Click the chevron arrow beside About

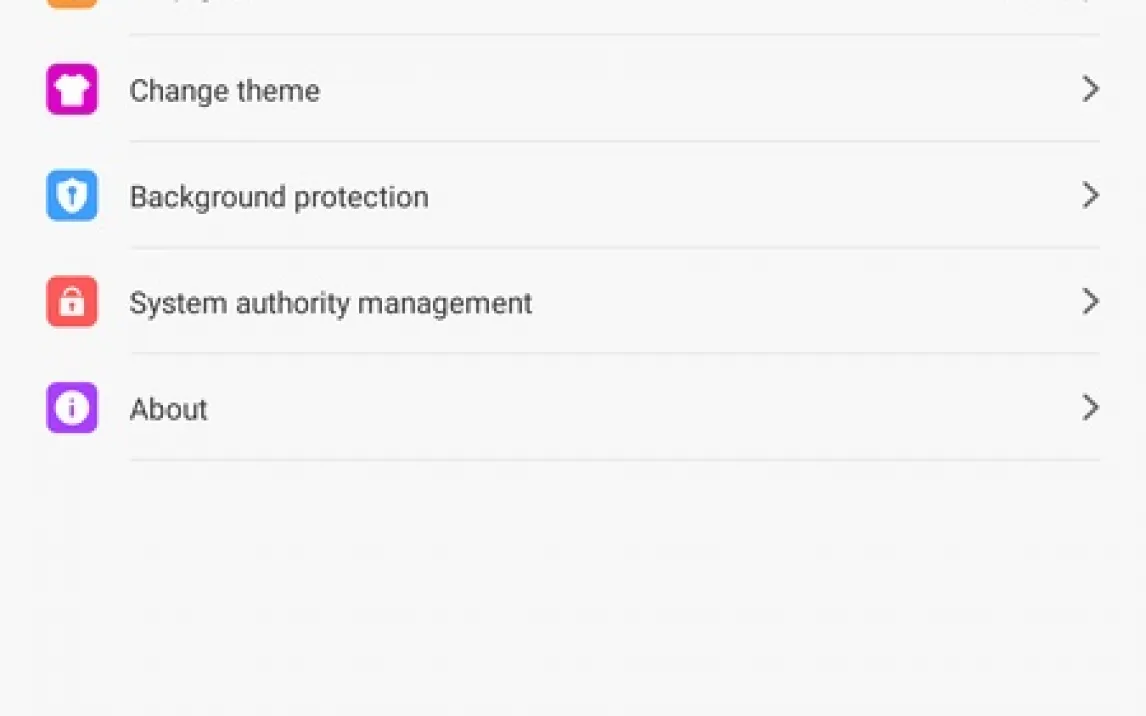click(x=1090, y=408)
